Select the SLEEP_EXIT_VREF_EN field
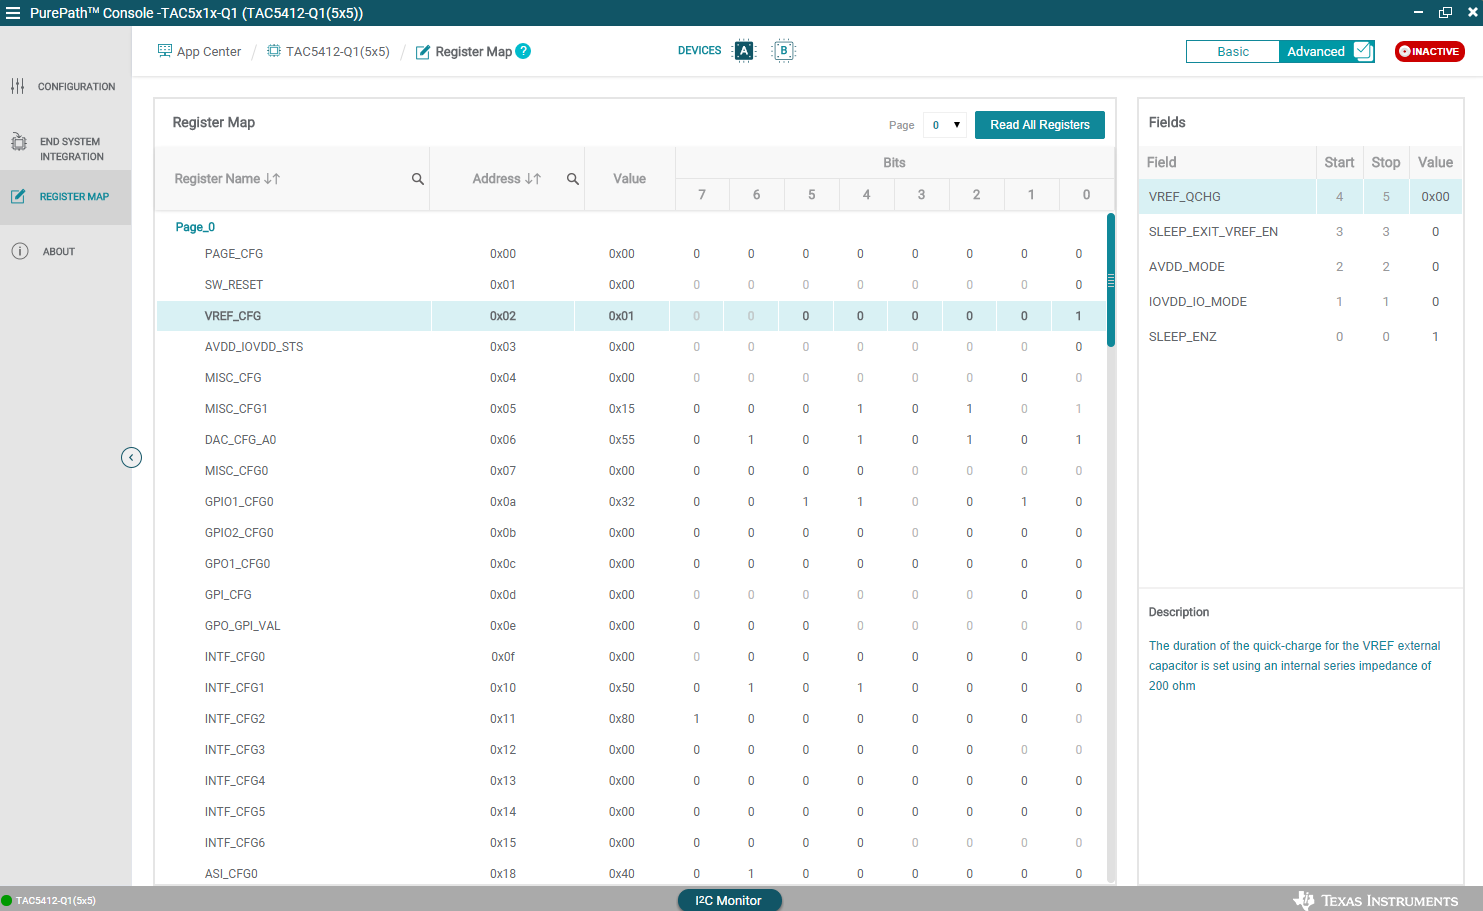The height and width of the screenshot is (911, 1483). tap(1300, 232)
